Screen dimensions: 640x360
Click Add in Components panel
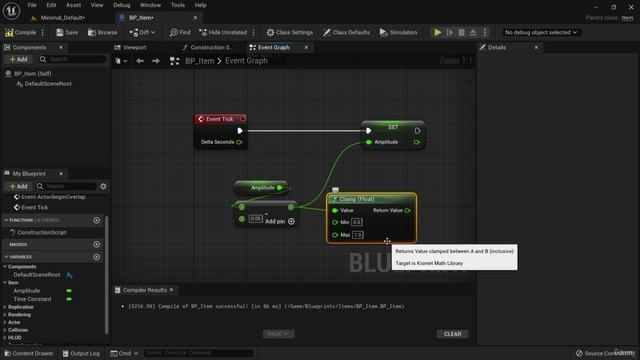click(18, 60)
